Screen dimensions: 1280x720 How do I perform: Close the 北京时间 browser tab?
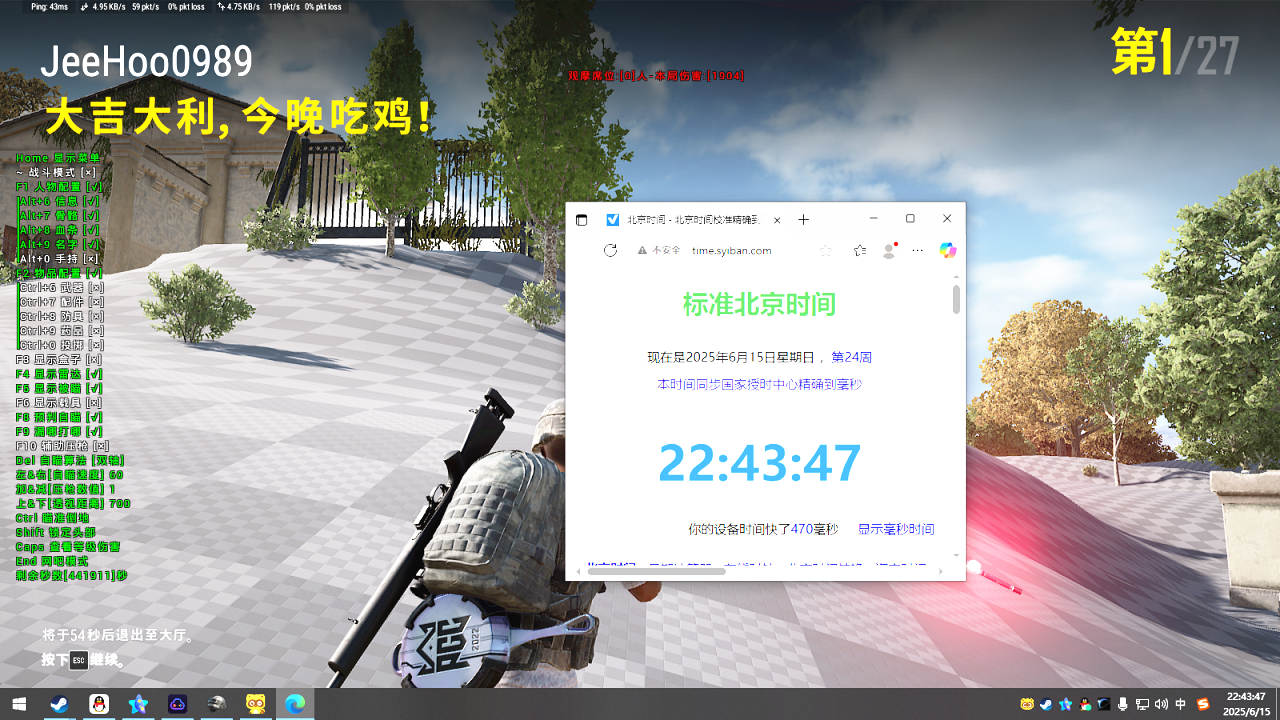point(777,220)
